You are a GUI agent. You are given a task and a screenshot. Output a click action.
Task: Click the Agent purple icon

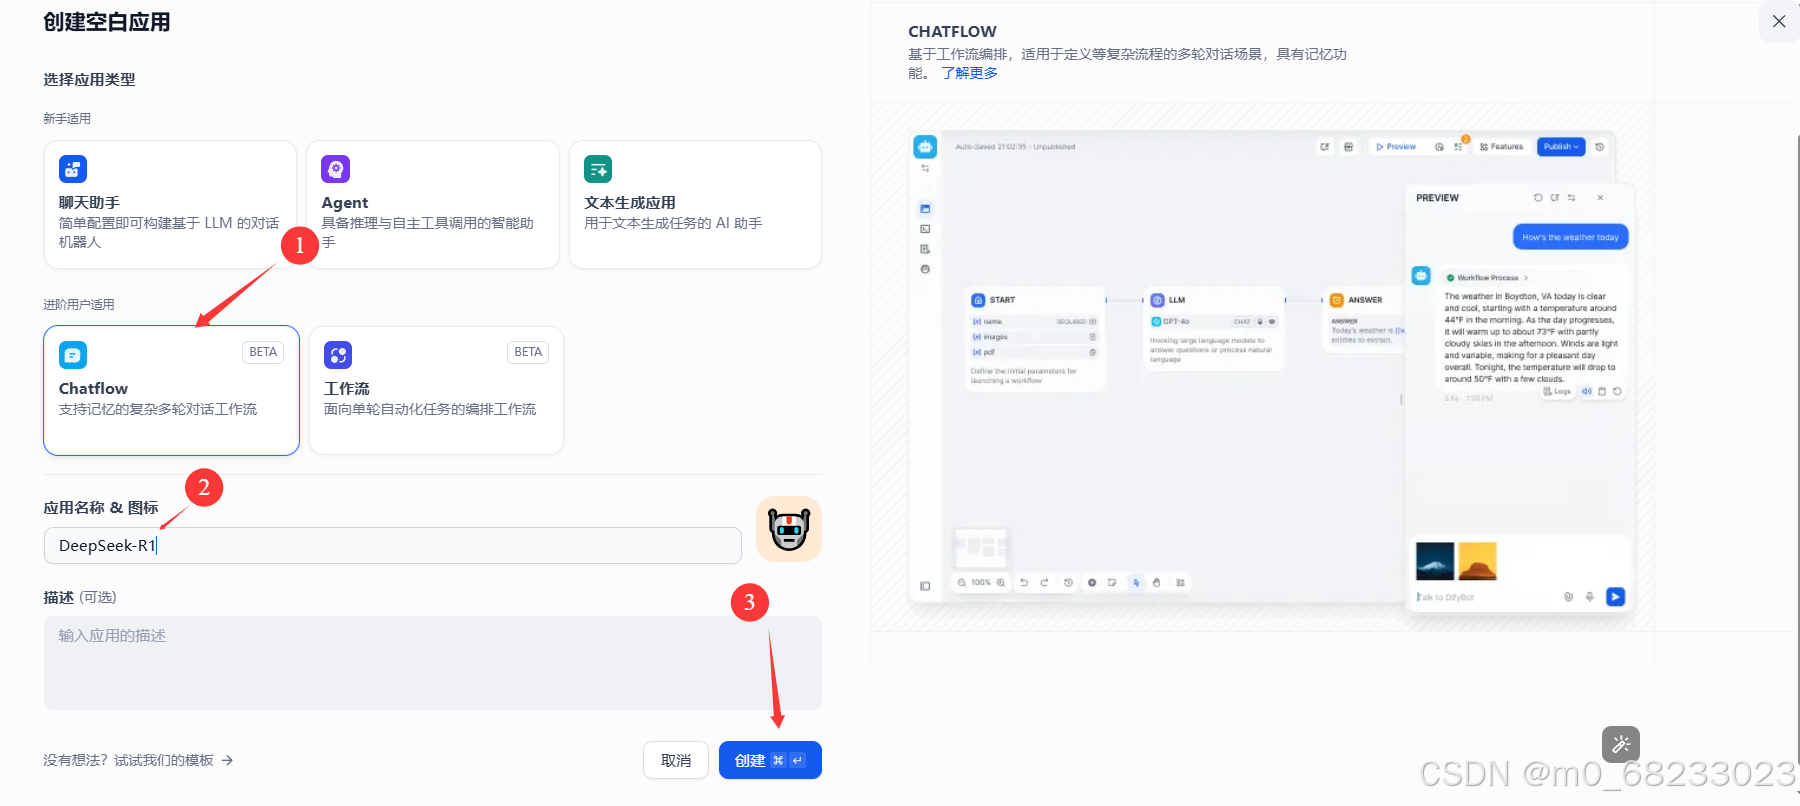[x=336, y=169]
